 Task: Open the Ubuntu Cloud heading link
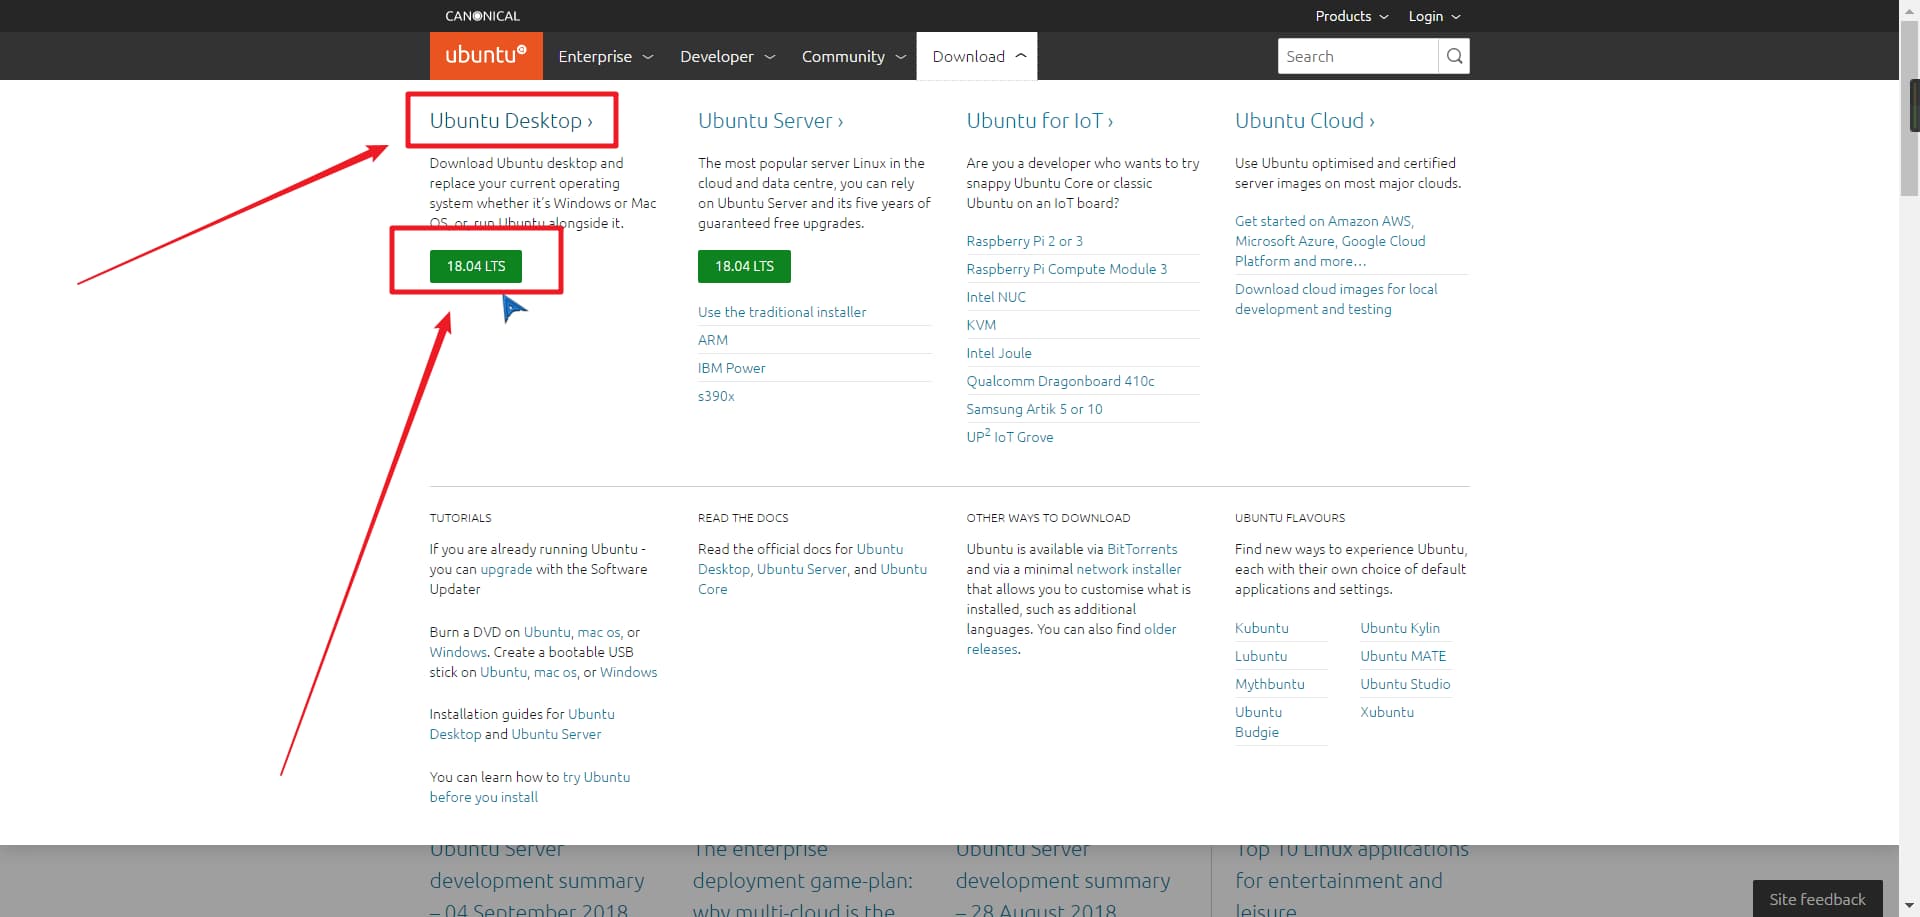click(1304, 121)
